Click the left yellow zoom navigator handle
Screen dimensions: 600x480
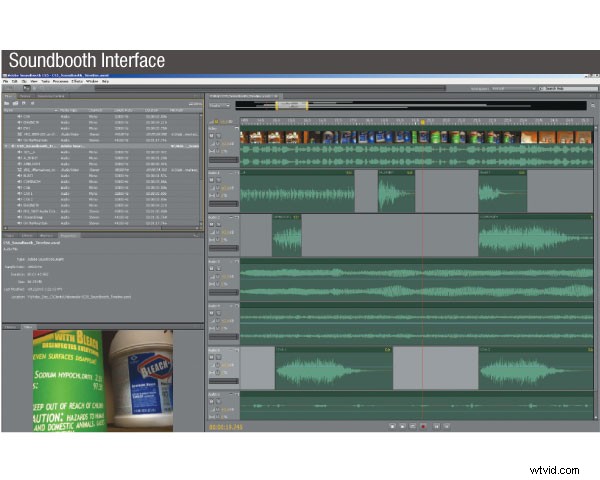277,106
